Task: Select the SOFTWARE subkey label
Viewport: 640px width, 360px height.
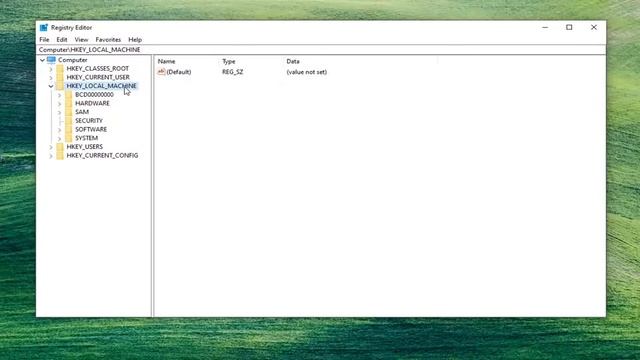Action: pyautogui.click(x=91, y=129)
